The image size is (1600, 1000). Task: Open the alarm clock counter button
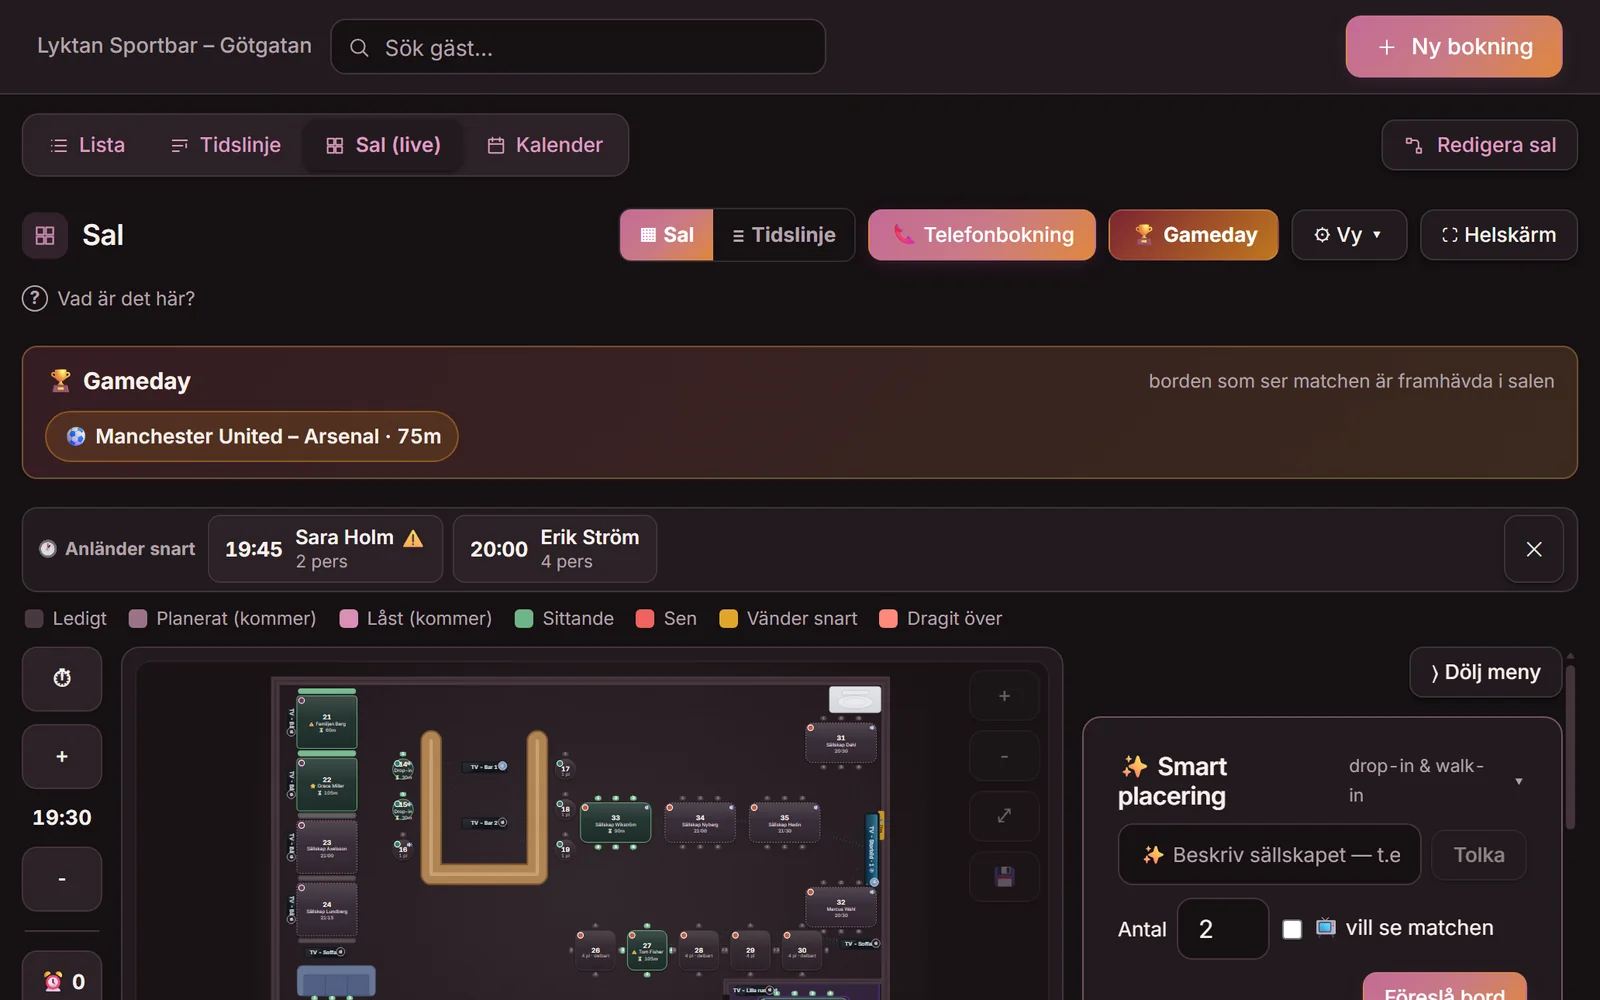coord(62,981)
